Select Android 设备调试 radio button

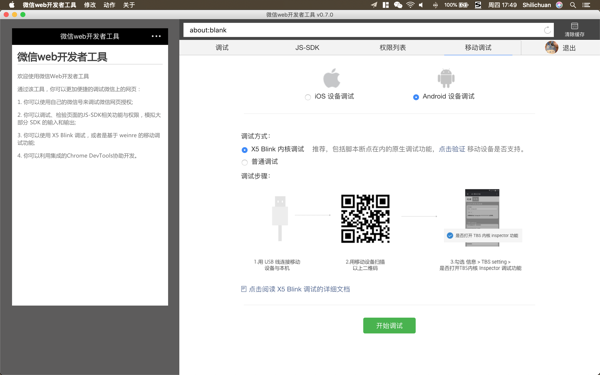[416, 97]
